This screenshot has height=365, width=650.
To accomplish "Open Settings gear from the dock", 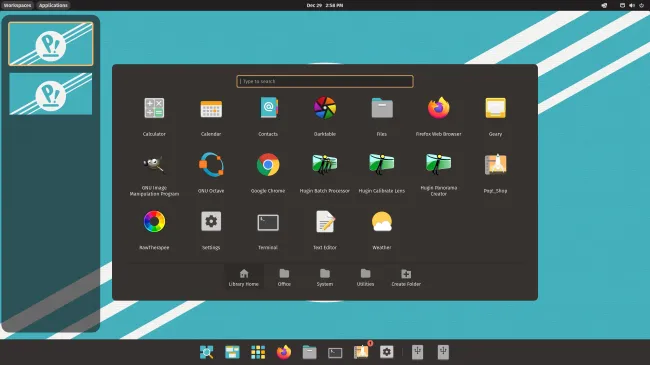I will 386,352.
